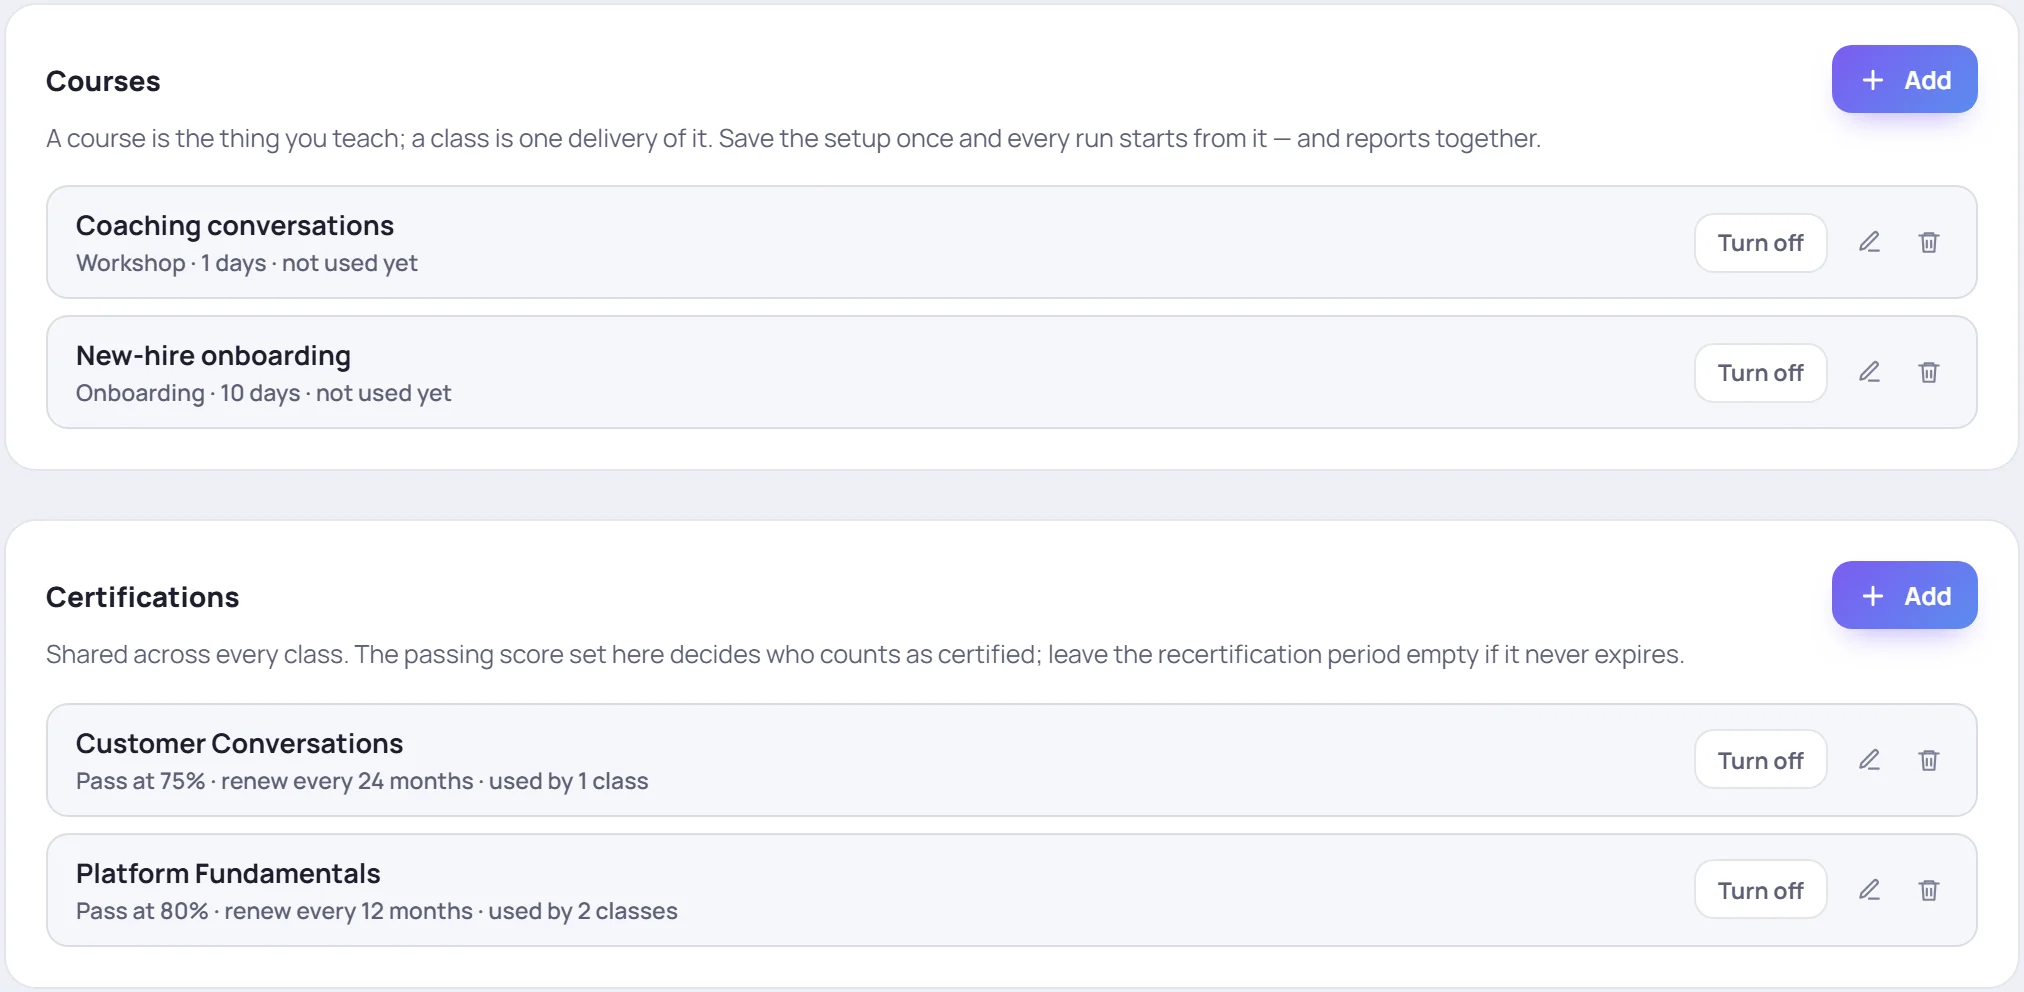Viewport: 2024px width, 992px height.
Task: Select the New-hire onboarding title
Action: point(213,356)
